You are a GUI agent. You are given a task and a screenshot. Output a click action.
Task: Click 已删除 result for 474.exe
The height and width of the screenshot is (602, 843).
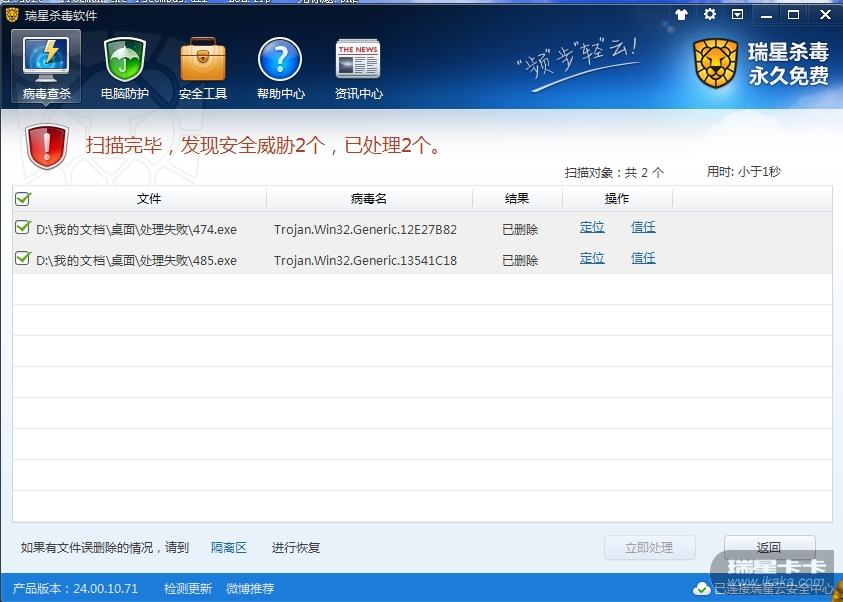520,230
